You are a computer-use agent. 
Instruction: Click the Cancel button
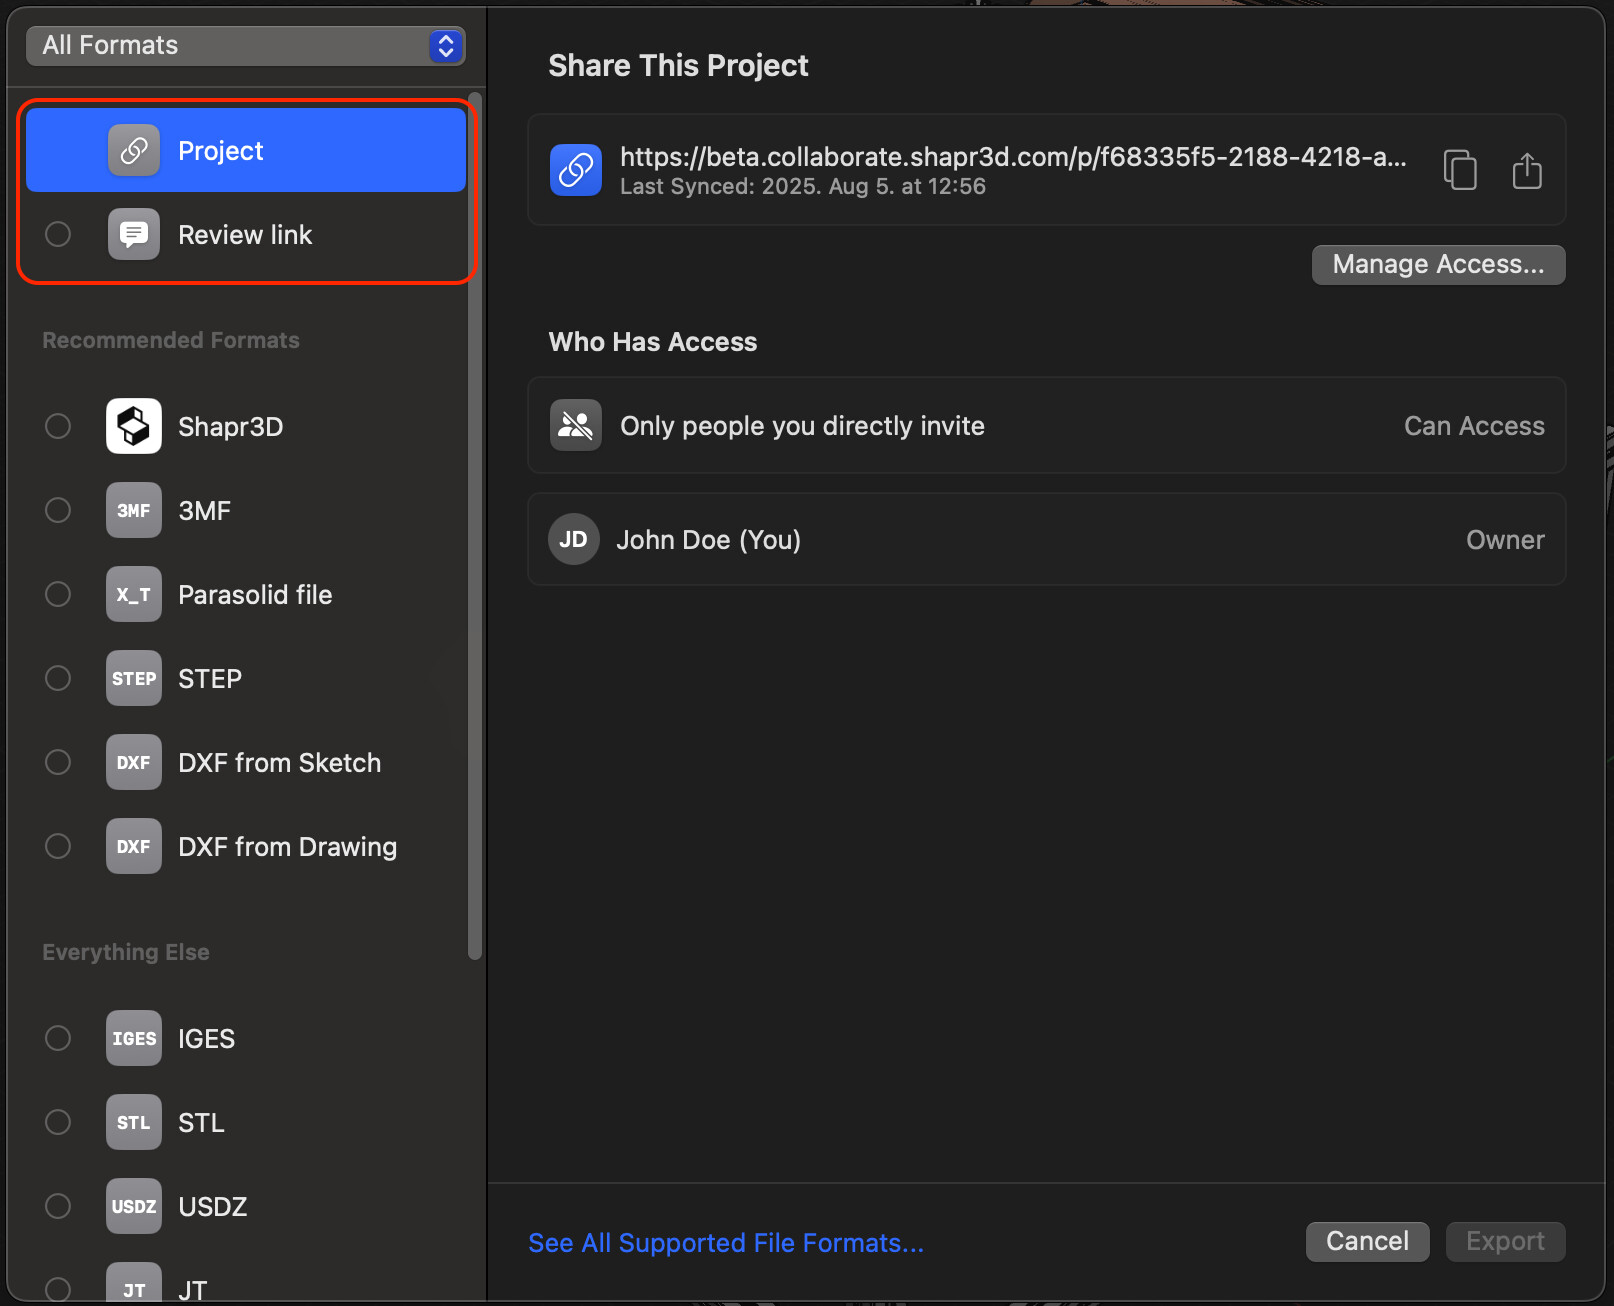click(x=1367, y=1241)
